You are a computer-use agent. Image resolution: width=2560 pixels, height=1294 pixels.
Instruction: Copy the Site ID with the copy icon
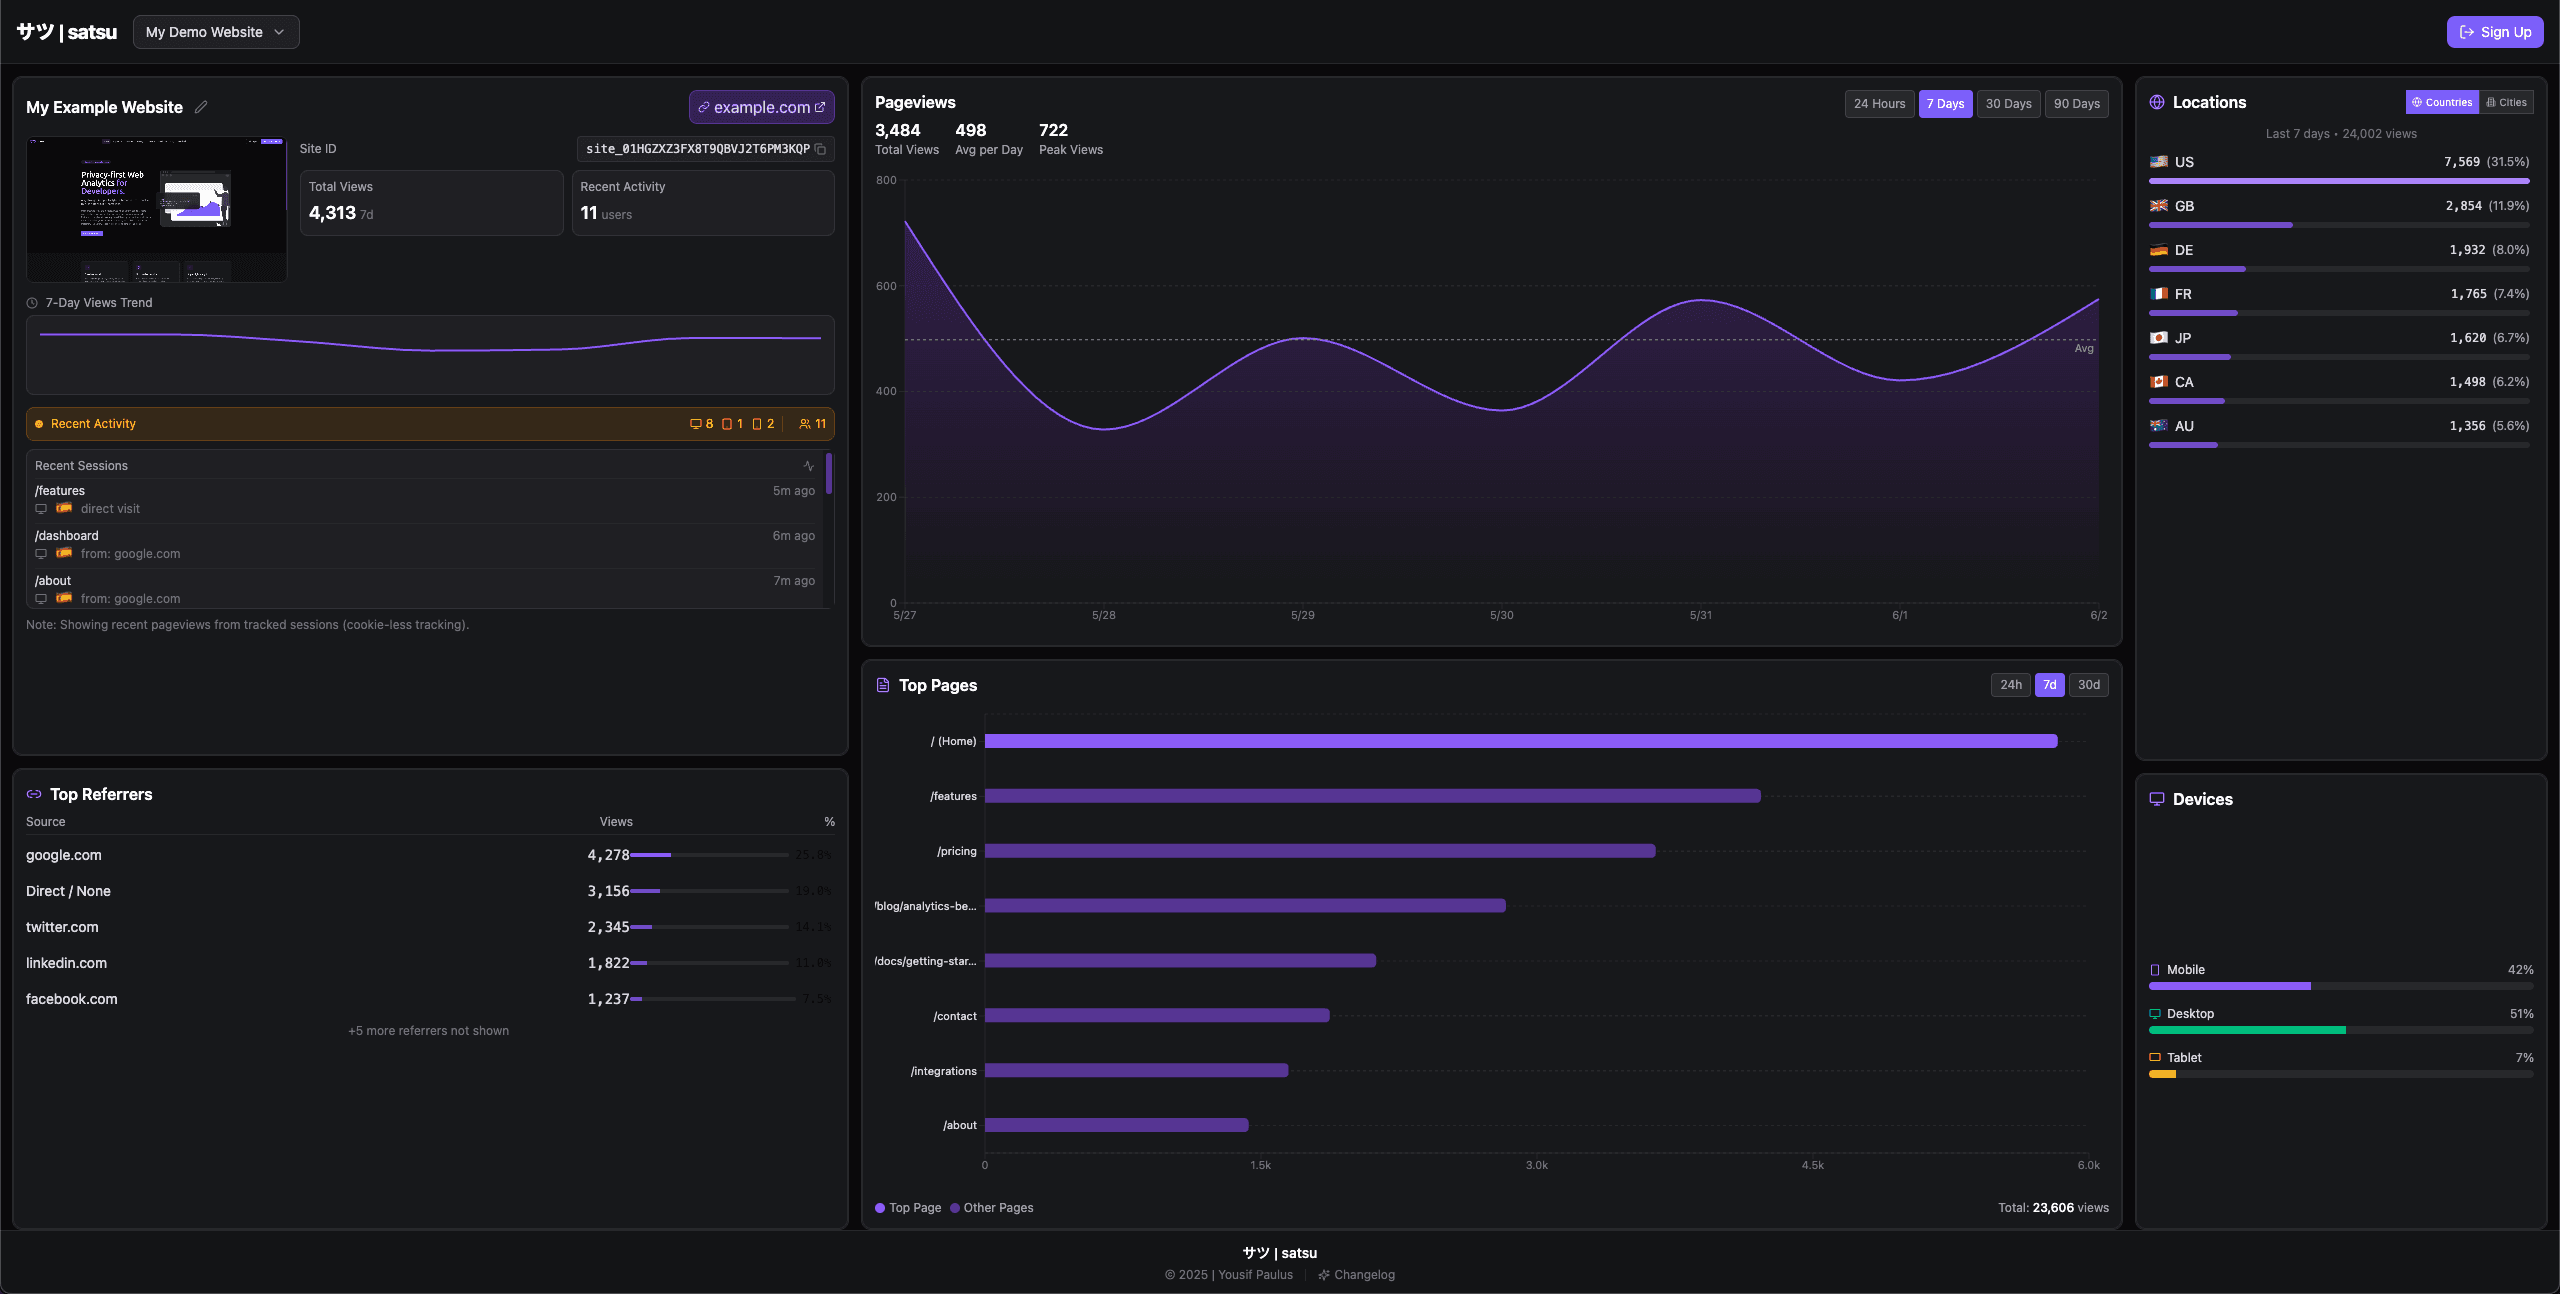pos(820,149)
